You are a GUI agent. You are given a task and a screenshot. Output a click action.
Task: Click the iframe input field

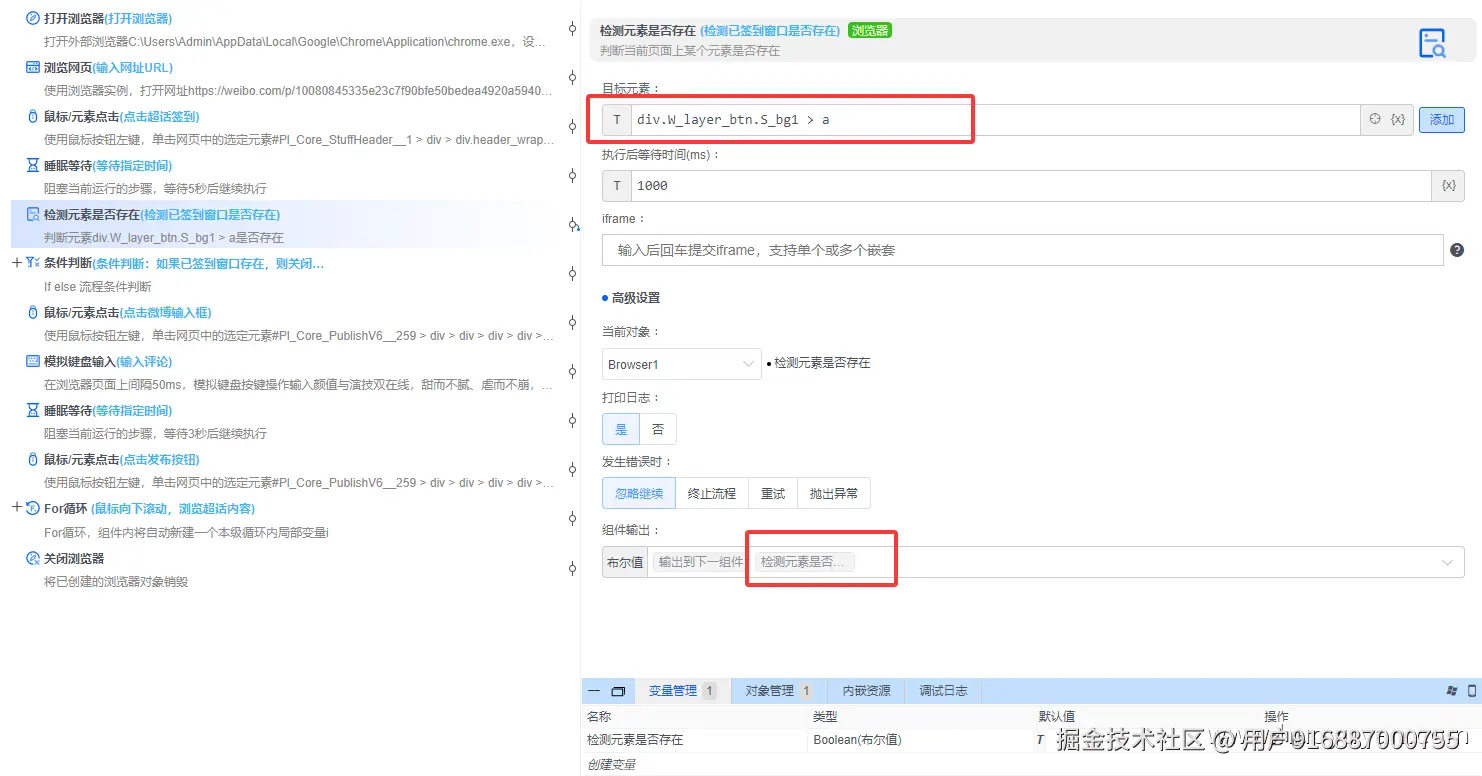point(1022,250)
